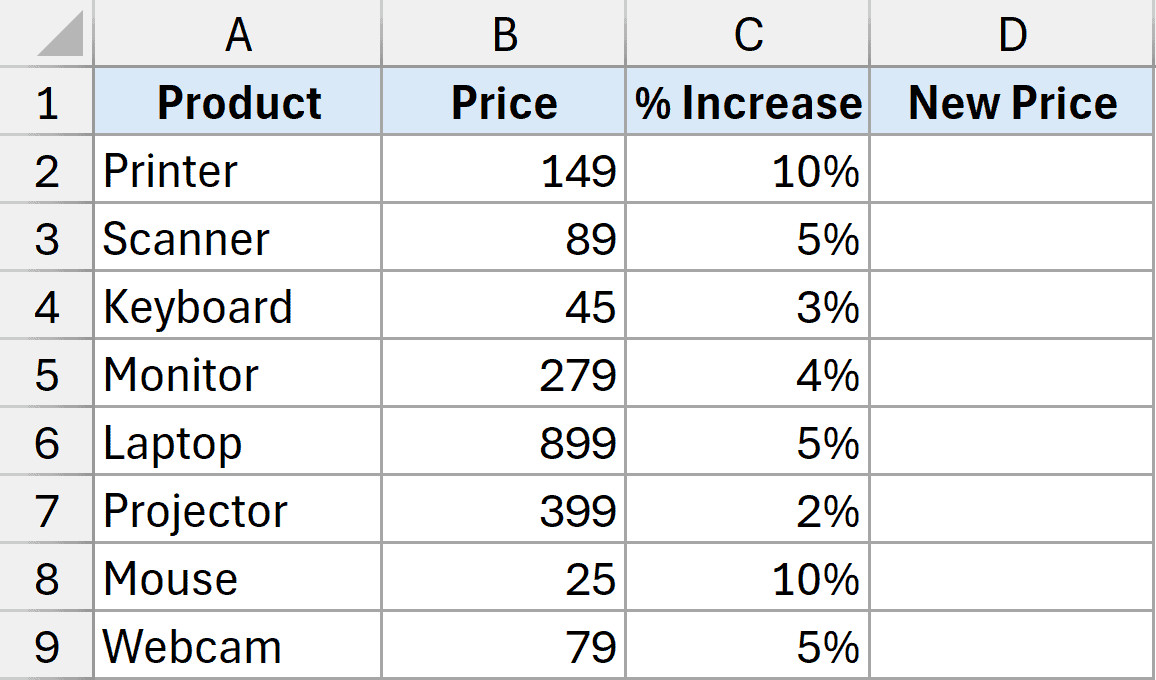
Task: Click the empty New Price cell for Webcam
Action: point(1012,647)
